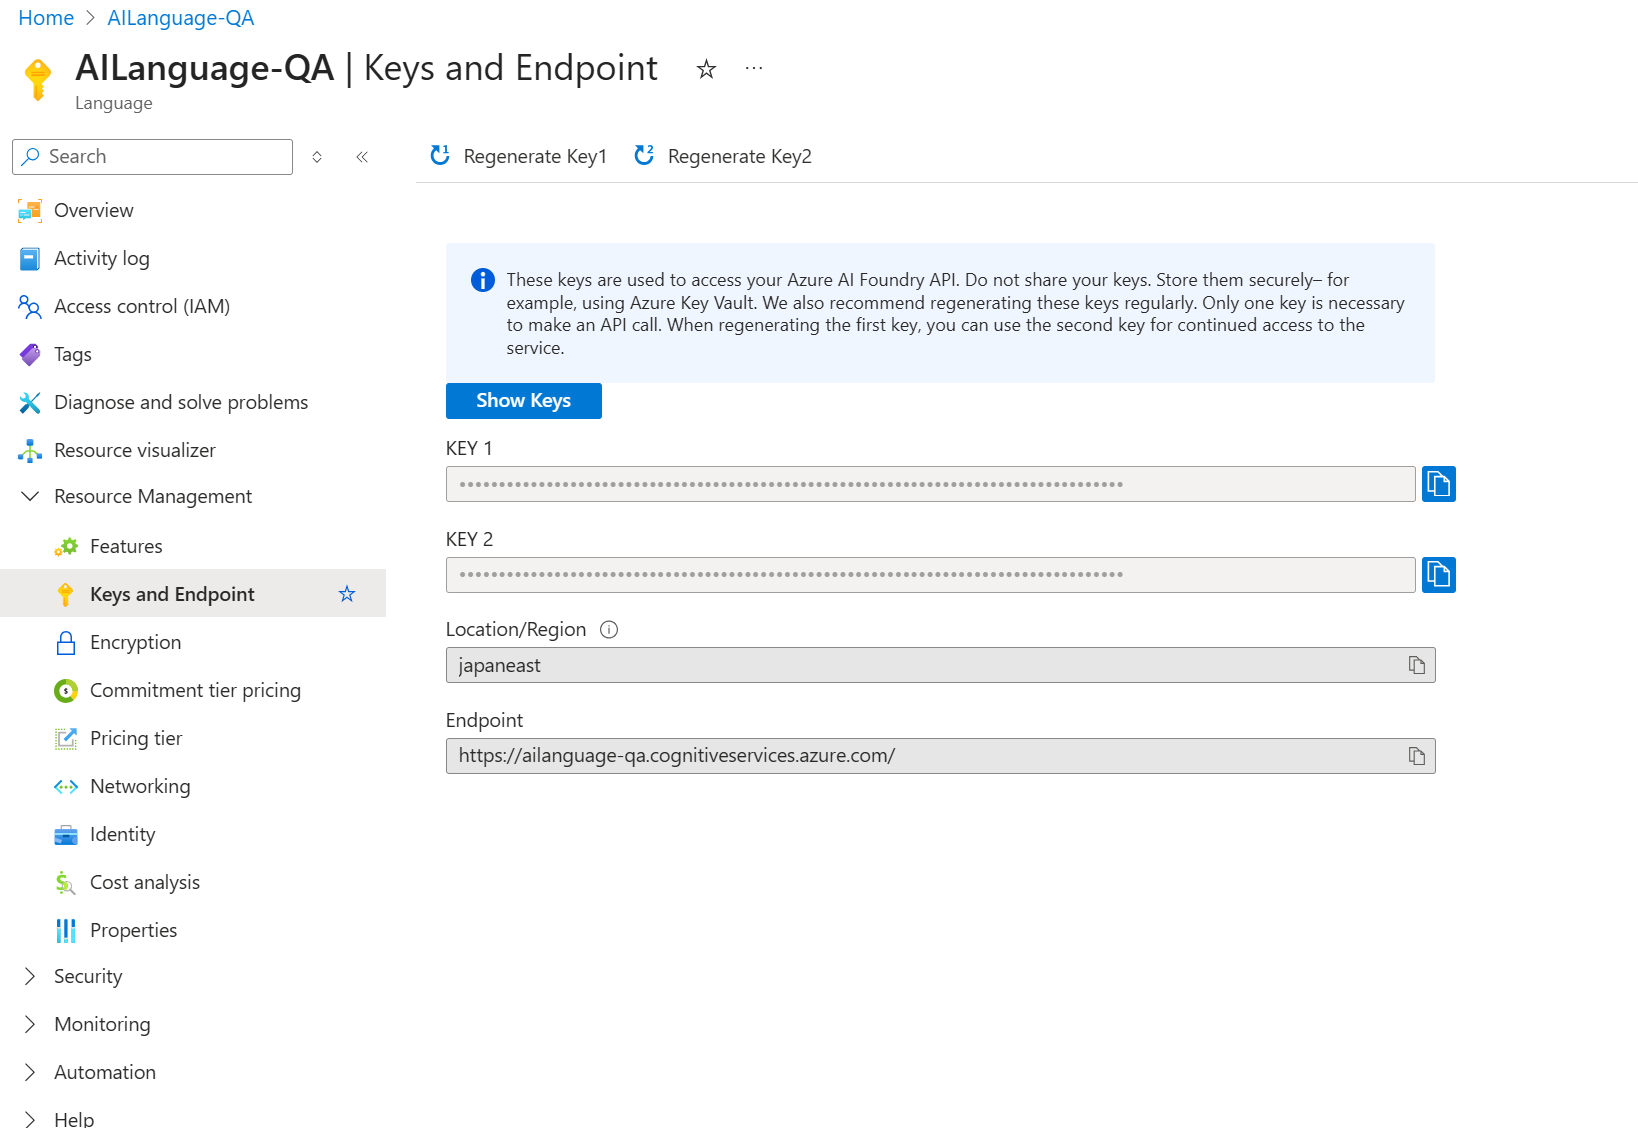Viewport: 1638px width, 1128px height.
Task: Click the japaneast region field
Action: click(x=941, y=665)
